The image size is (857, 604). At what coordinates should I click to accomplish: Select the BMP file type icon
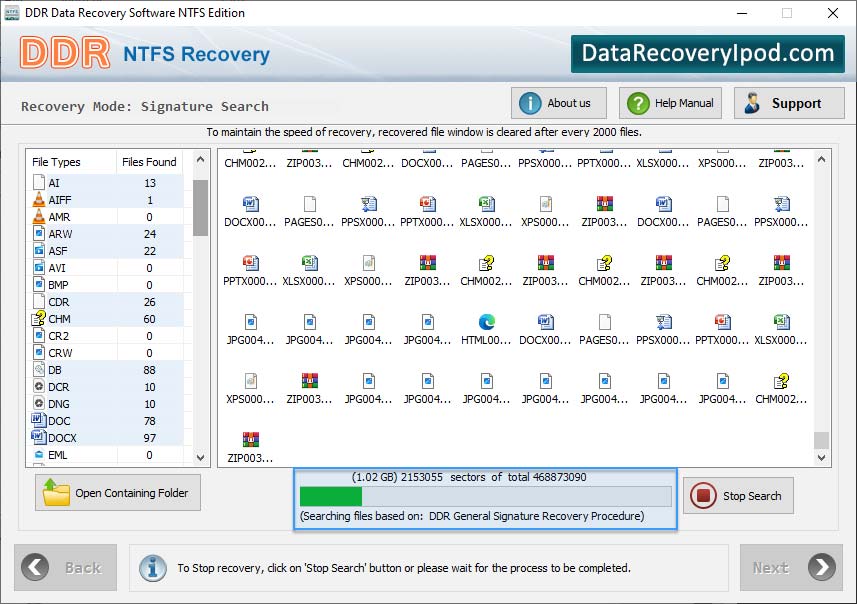[39, 284]
